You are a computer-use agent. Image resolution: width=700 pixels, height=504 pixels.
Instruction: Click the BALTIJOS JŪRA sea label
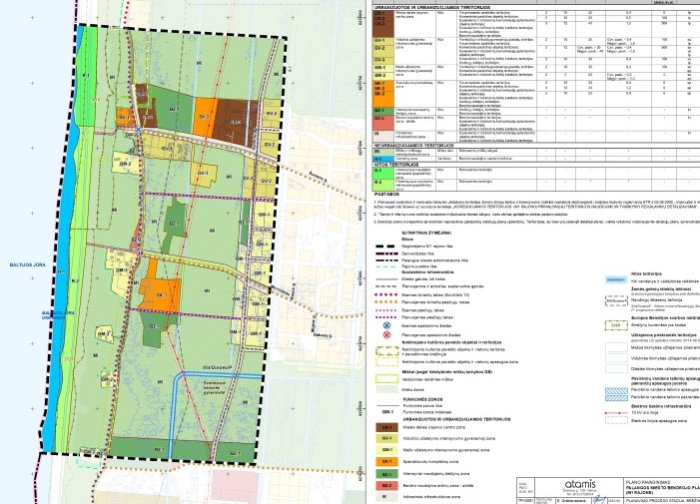click(x=28, y=265)
